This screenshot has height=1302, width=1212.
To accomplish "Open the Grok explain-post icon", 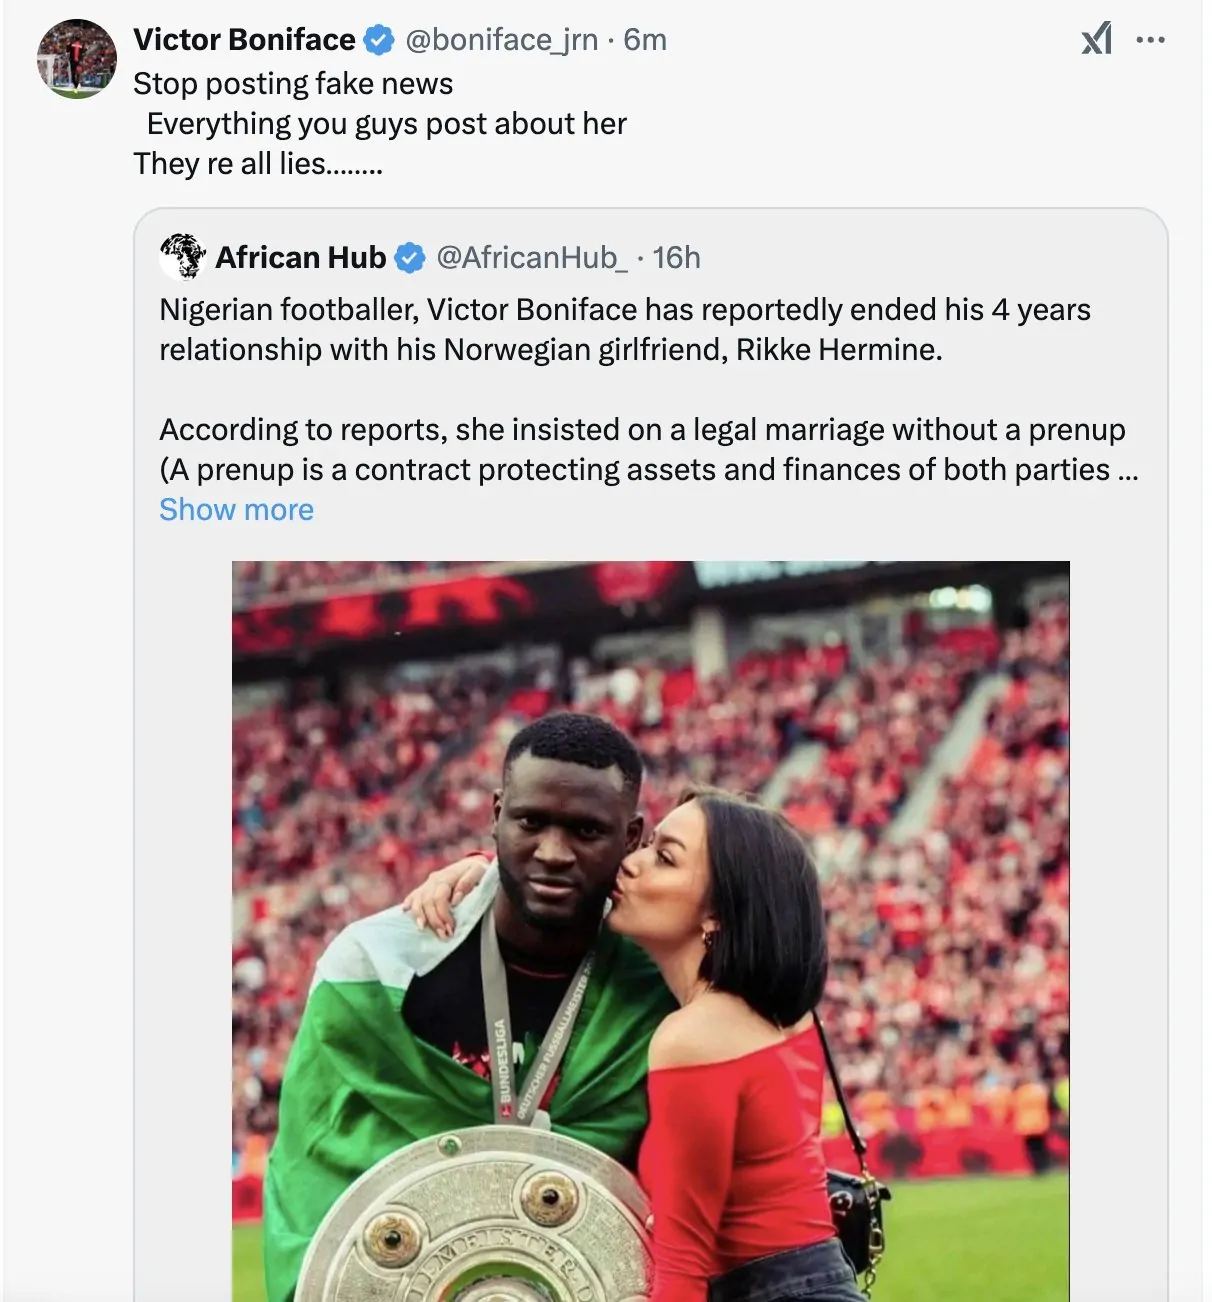I will coord(1096,40).
